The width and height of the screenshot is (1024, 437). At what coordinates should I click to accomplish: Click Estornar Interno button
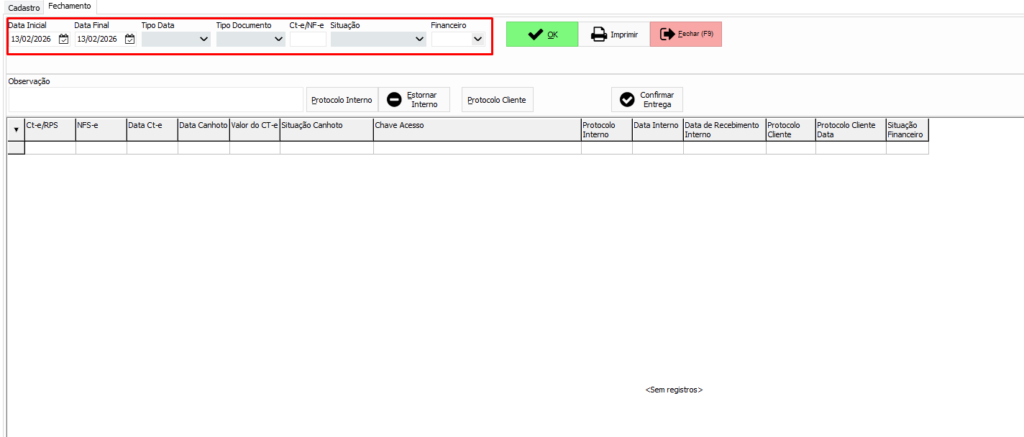(414, 100)
